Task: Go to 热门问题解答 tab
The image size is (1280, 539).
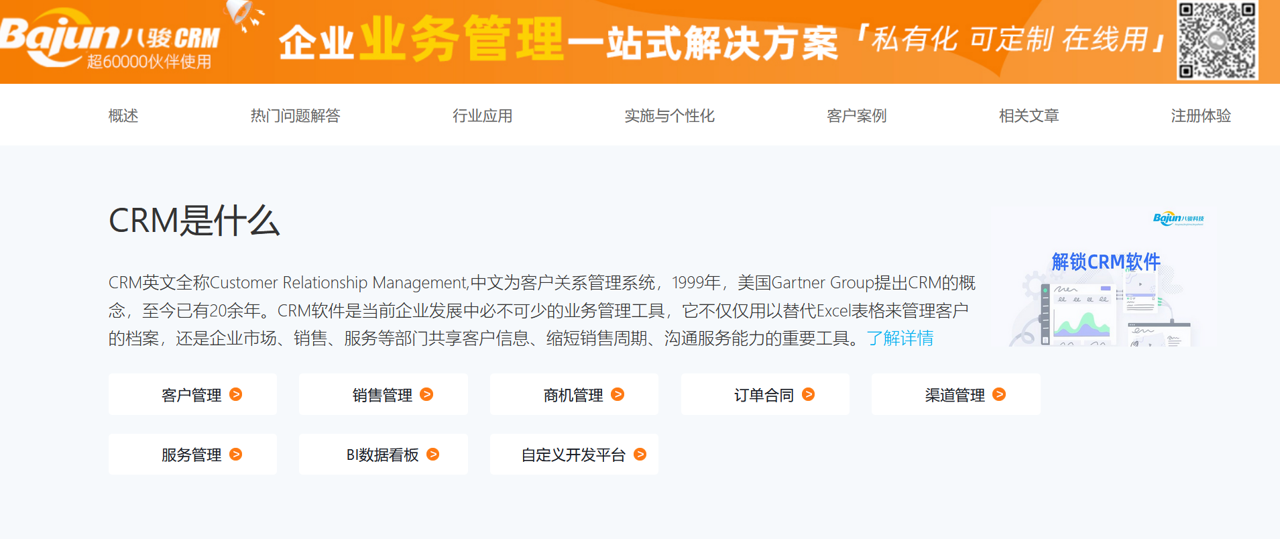Action: (x=295, y=116)
